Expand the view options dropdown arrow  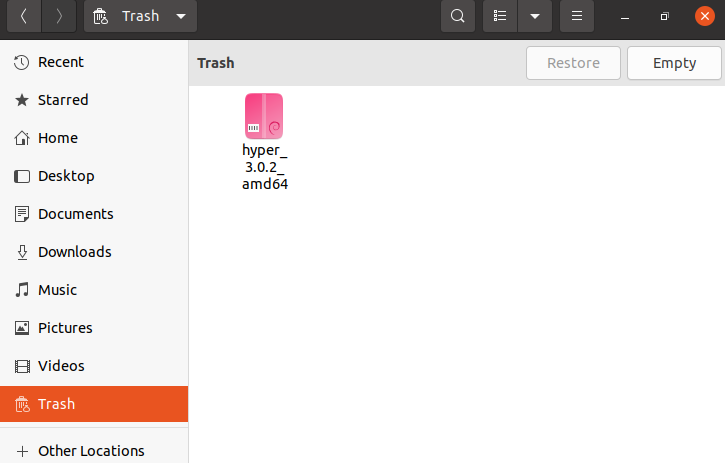(535, 16)
